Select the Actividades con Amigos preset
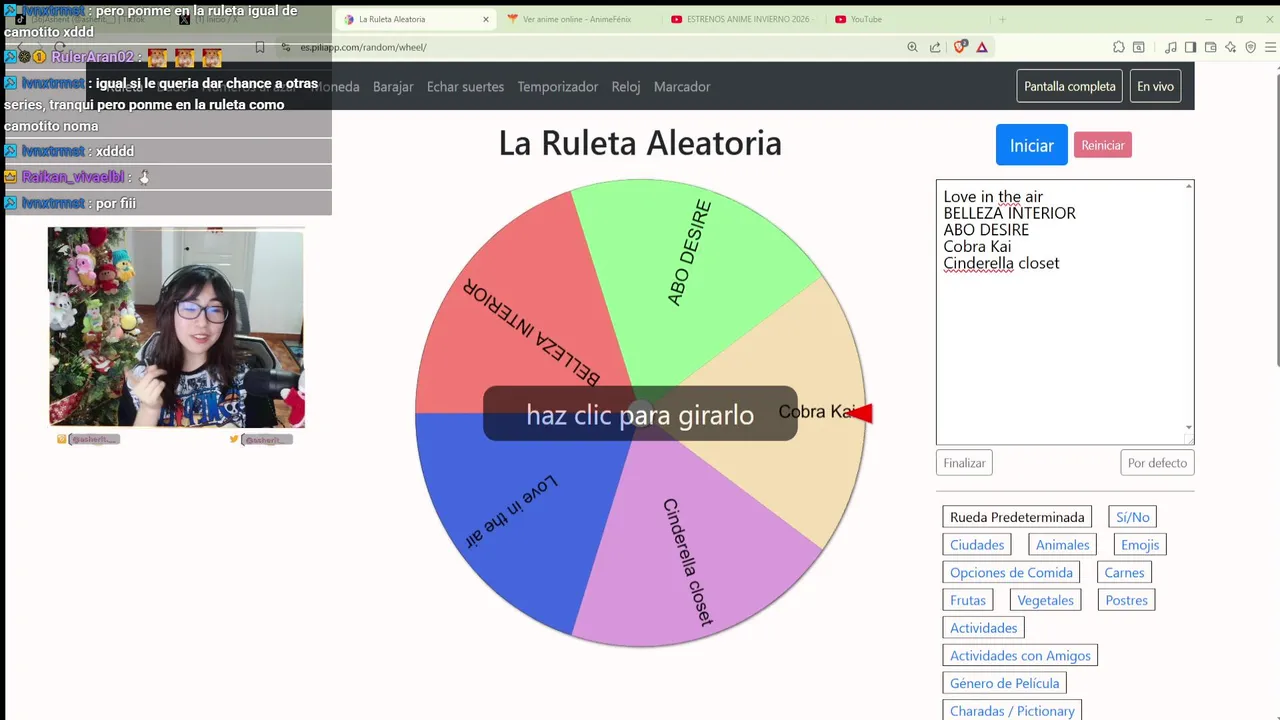The width and height of the screenshot is (1280, 720). point(1020,656)
